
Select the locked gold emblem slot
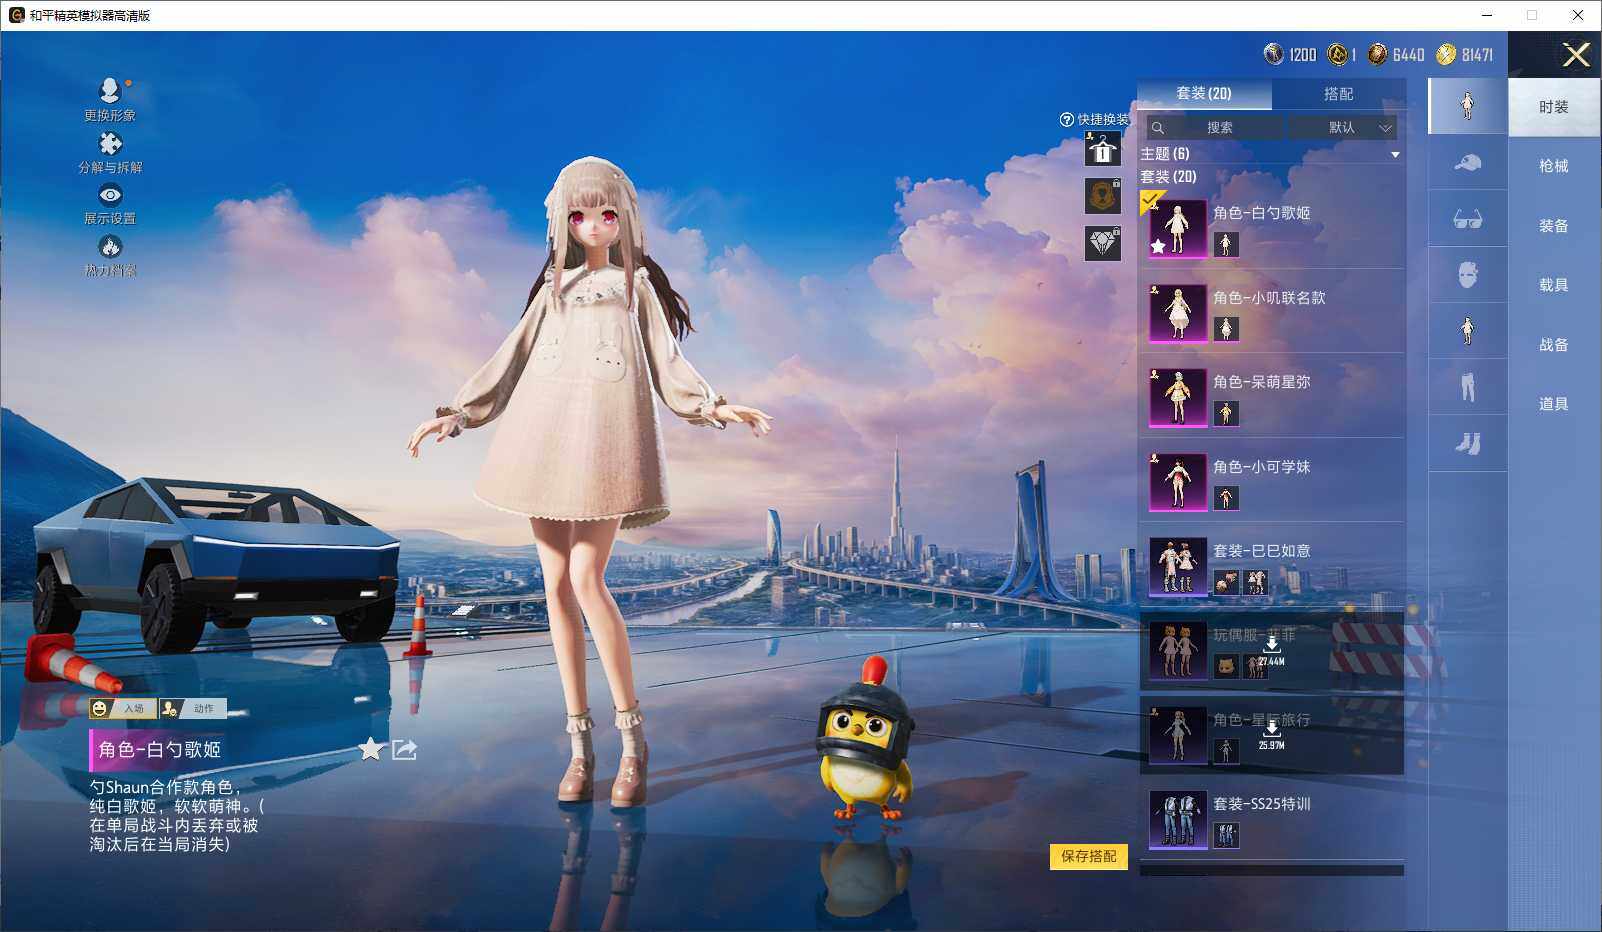(1103, 196)
